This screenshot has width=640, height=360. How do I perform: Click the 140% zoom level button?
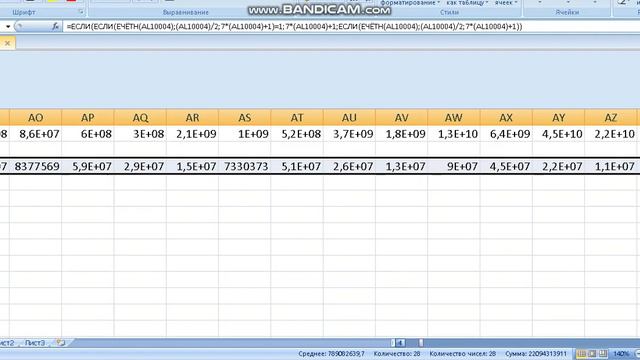(x=621, y=353)
